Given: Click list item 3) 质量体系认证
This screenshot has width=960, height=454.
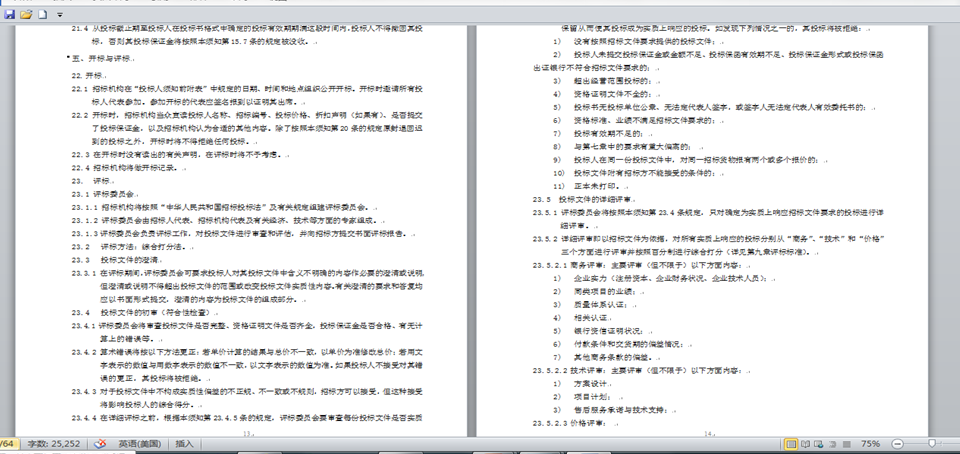Looking at the screenshot, I should click(x=591, y=304).
